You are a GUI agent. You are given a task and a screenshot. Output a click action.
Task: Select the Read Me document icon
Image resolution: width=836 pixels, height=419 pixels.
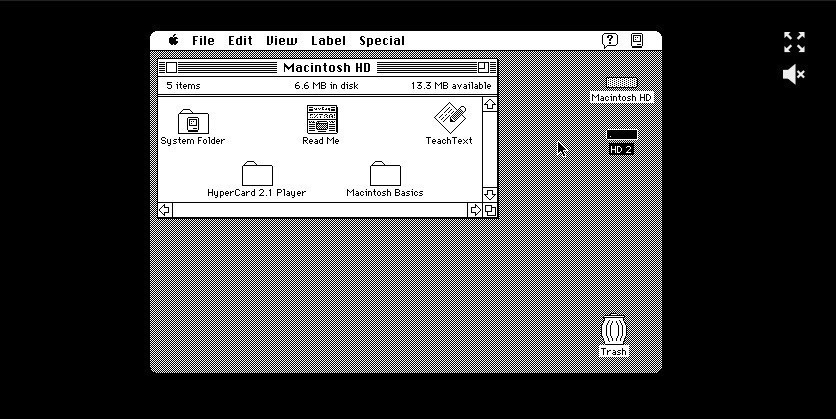pyautogui.click(x=321, y=119)
